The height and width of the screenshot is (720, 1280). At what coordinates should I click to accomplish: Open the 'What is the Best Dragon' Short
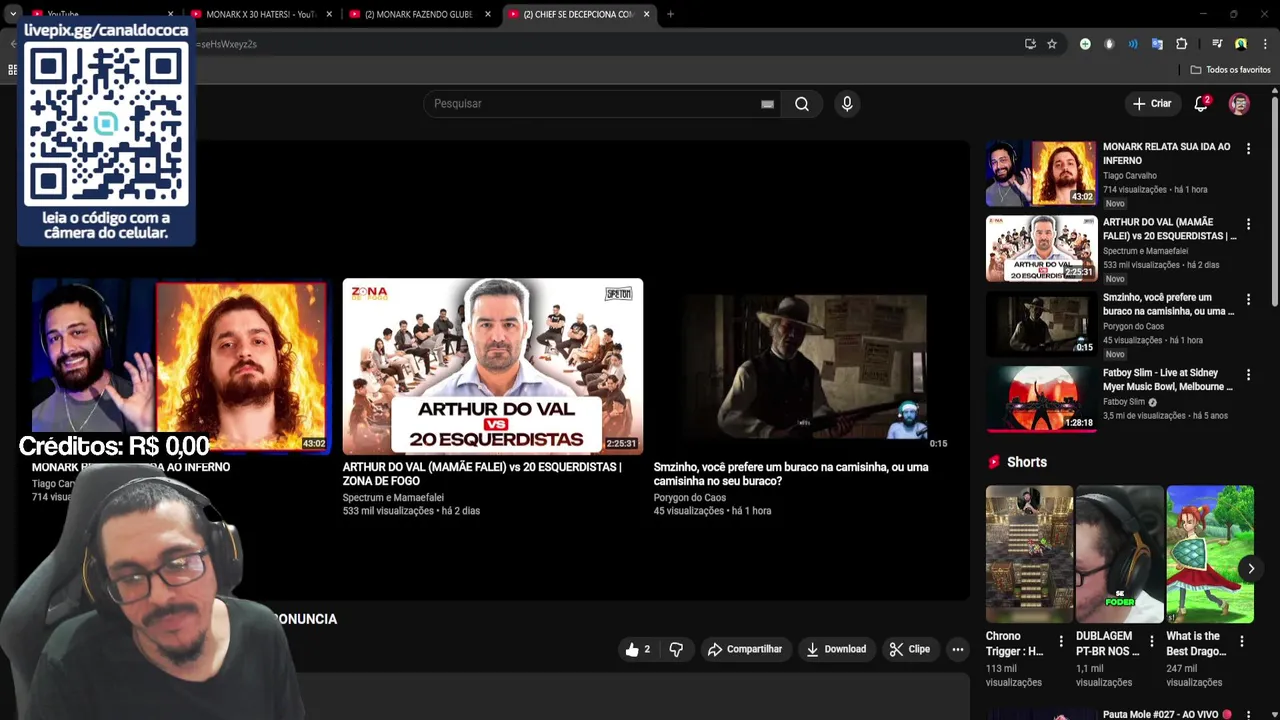point(1209,555)
